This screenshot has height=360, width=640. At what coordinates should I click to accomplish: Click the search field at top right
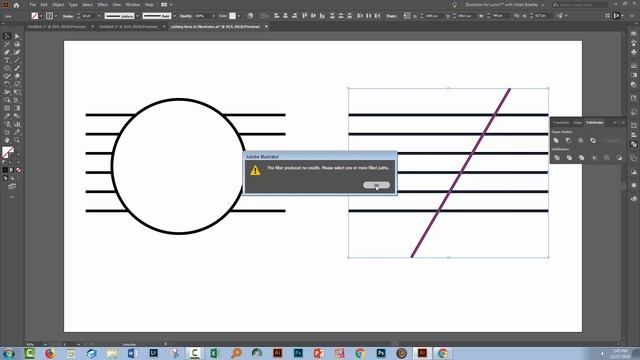pos(580,5)
